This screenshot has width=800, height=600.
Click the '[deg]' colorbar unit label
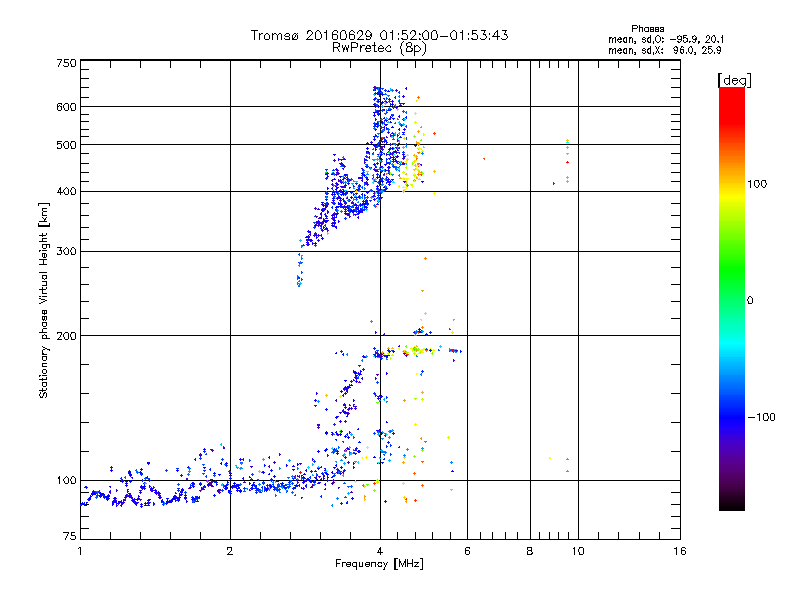point(734,80)
